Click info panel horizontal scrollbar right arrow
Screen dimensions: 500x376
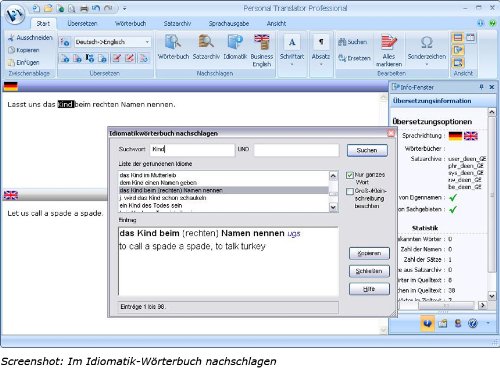[482, 305]
